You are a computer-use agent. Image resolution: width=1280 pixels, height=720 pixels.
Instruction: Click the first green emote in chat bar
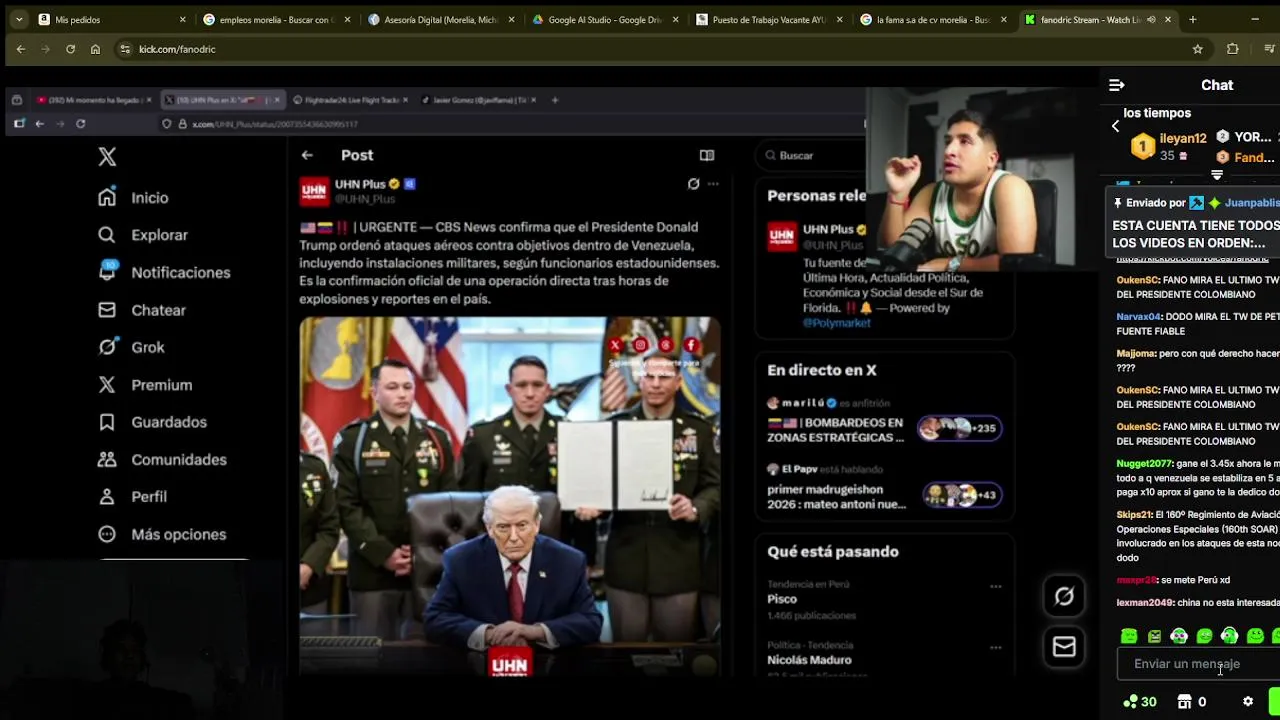click(1129, 636)
